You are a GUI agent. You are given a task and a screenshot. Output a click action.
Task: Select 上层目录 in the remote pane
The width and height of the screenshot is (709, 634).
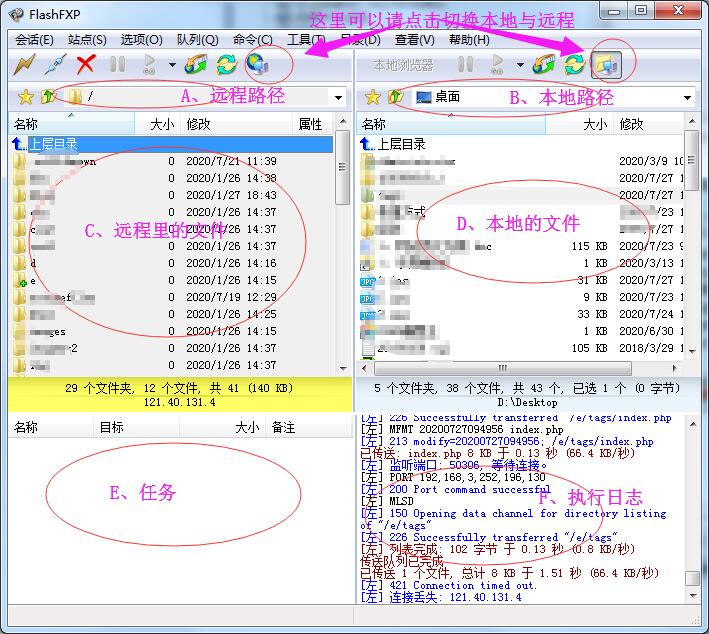point(171,144)
